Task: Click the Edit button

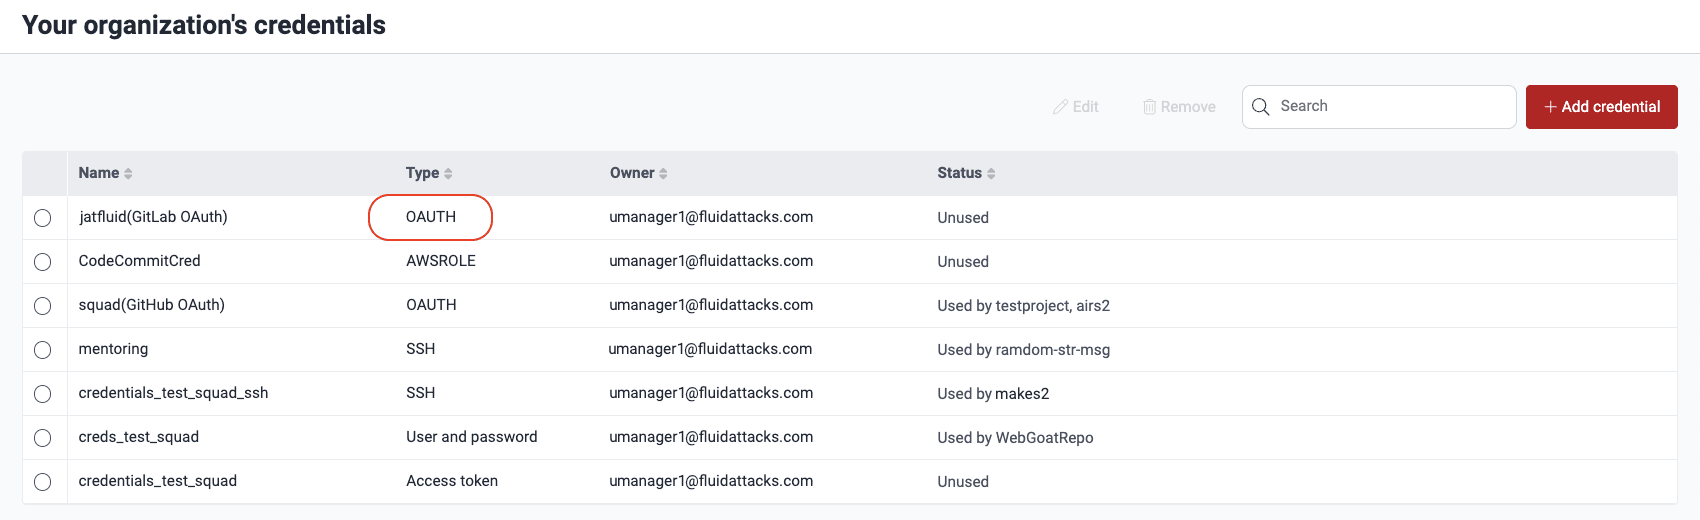Action: pos(1076,107)
